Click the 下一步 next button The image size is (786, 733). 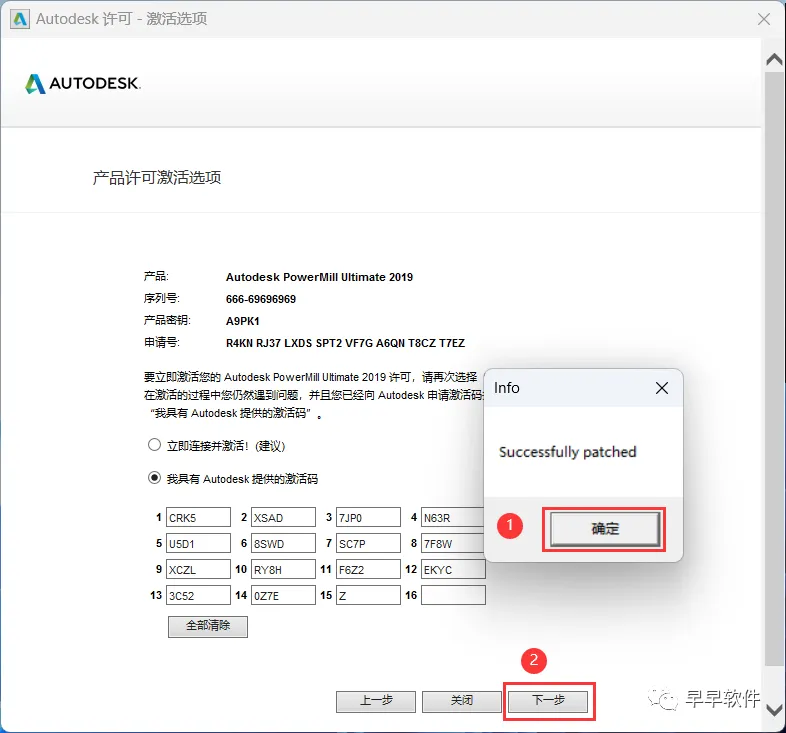548,701
